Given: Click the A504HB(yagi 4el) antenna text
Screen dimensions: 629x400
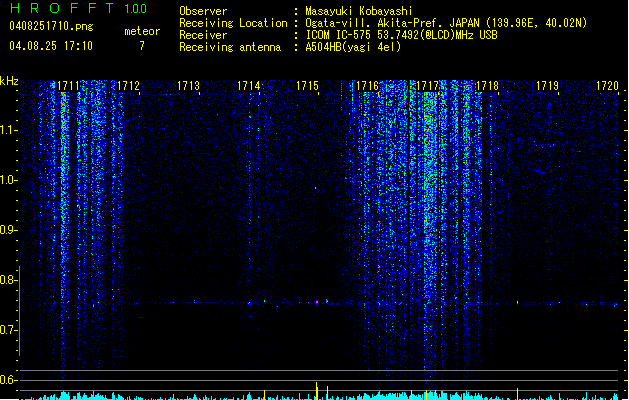Looking at the screenshot, I should 353,47.
